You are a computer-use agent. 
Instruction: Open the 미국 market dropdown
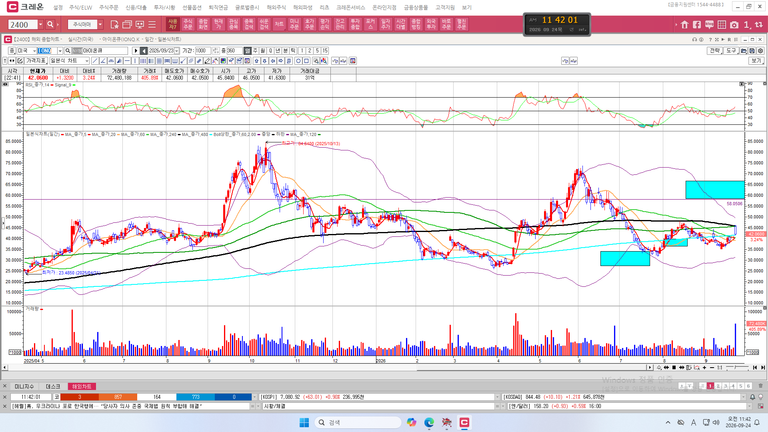[x=34, y=50]
